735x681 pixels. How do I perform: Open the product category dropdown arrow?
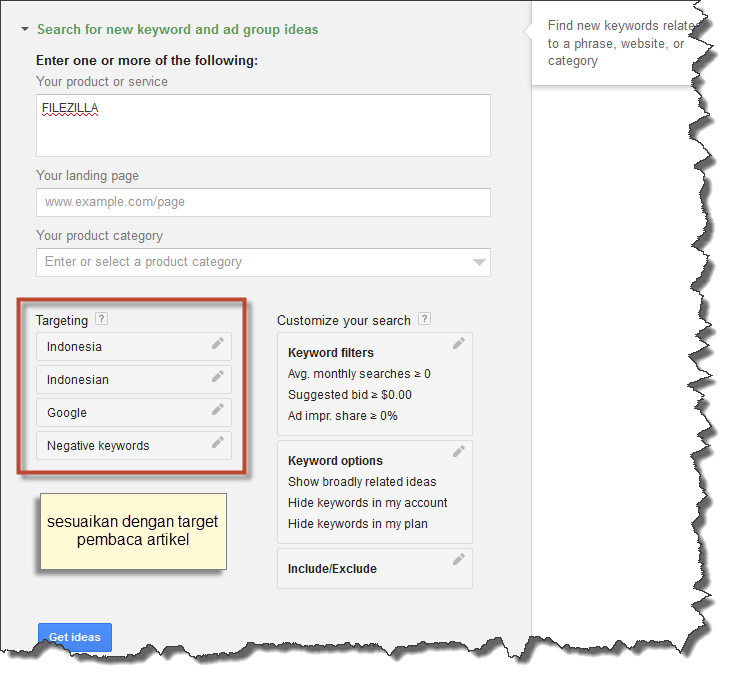(x=480, y=263)
